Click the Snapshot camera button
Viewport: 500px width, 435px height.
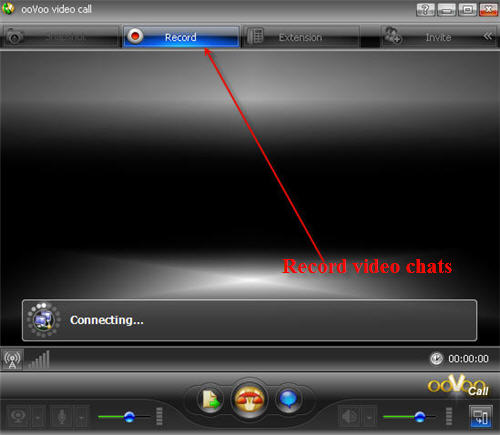click(61, 37)
